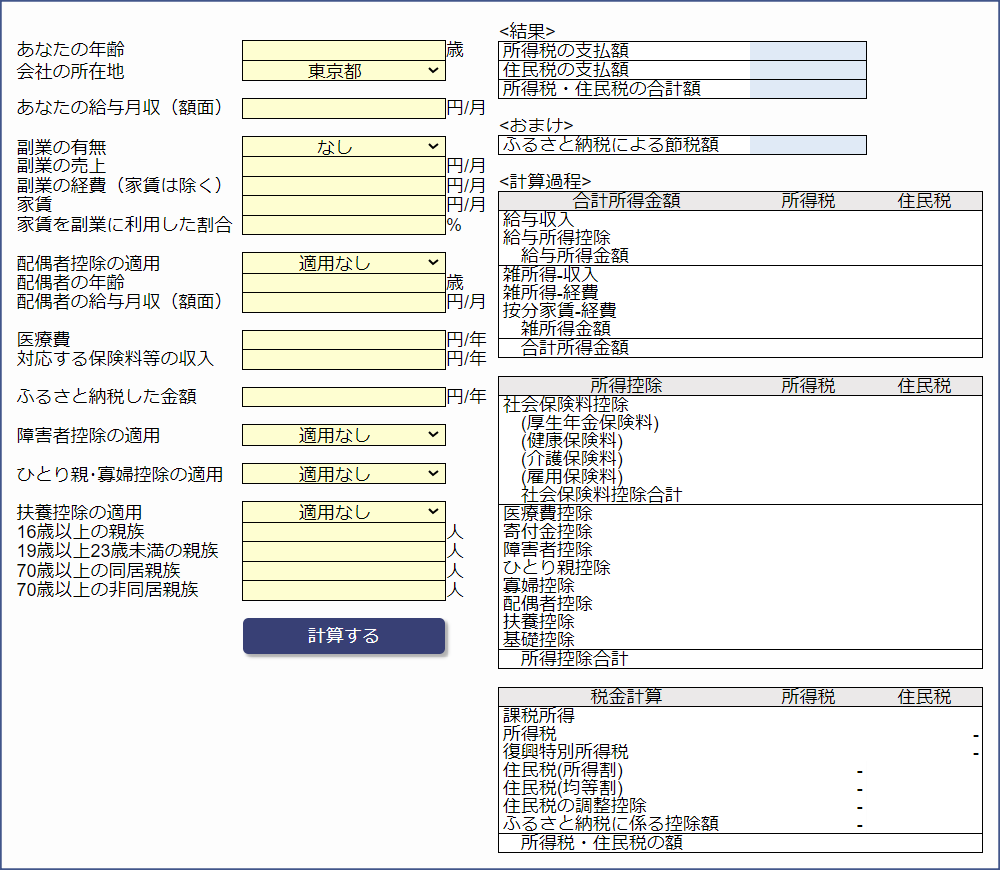Screen dimensions: 1000x870
Task: Open the ひとり親･寡婦控除の適用 dropdown
Action: (344, 473)
